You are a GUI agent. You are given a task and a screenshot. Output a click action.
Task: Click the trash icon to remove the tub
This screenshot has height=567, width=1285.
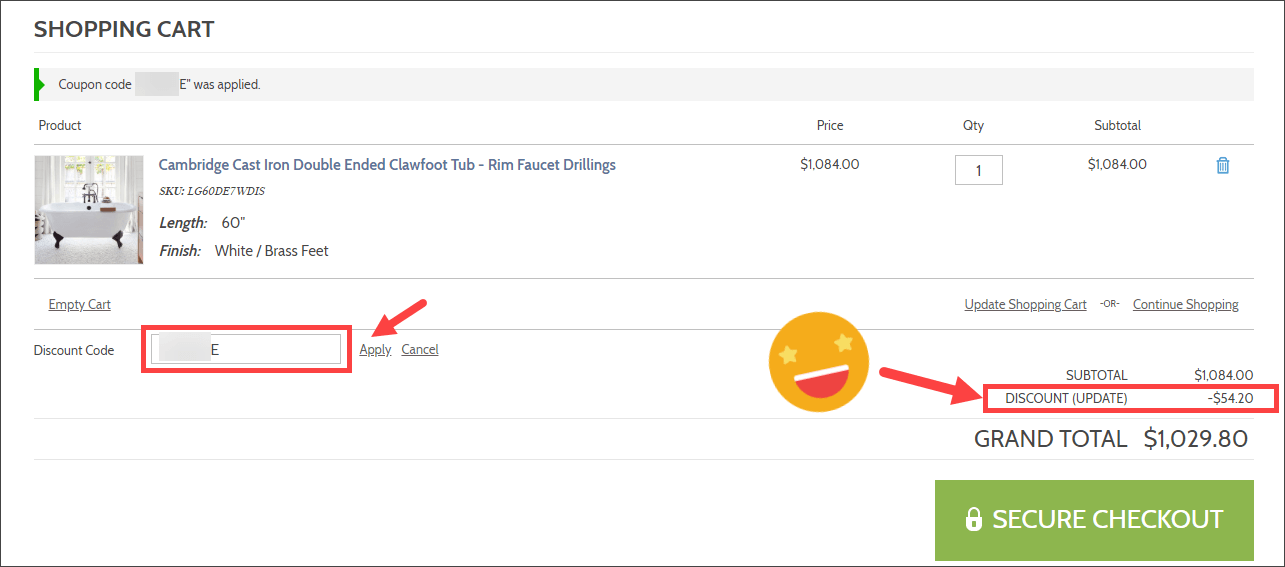coord(1222,166)
